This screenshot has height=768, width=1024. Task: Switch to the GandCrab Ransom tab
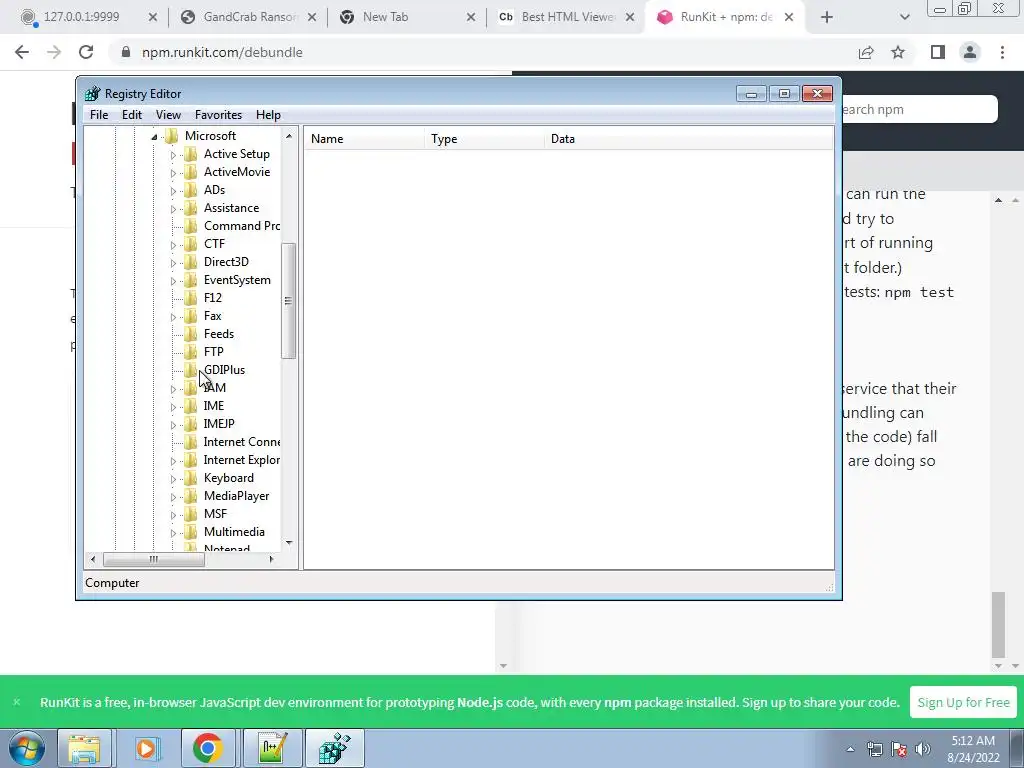tap(250, 17)
